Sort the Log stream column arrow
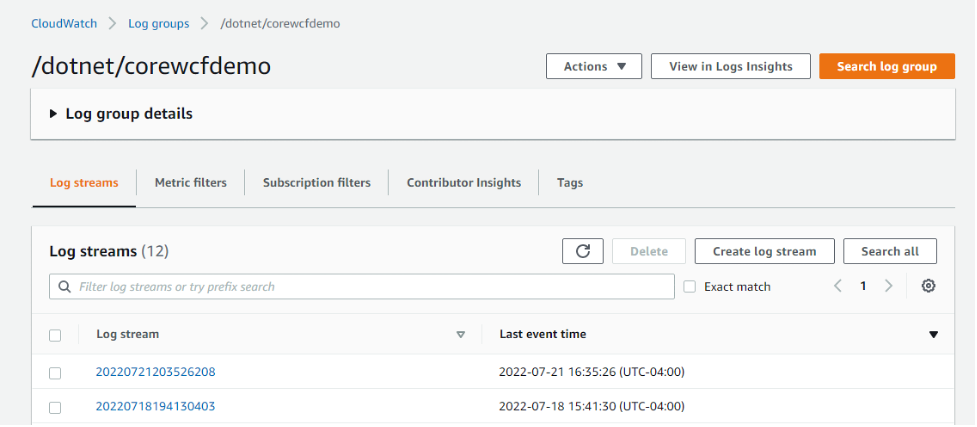Screen dimensions: 977x427 [x=461, y=335]
